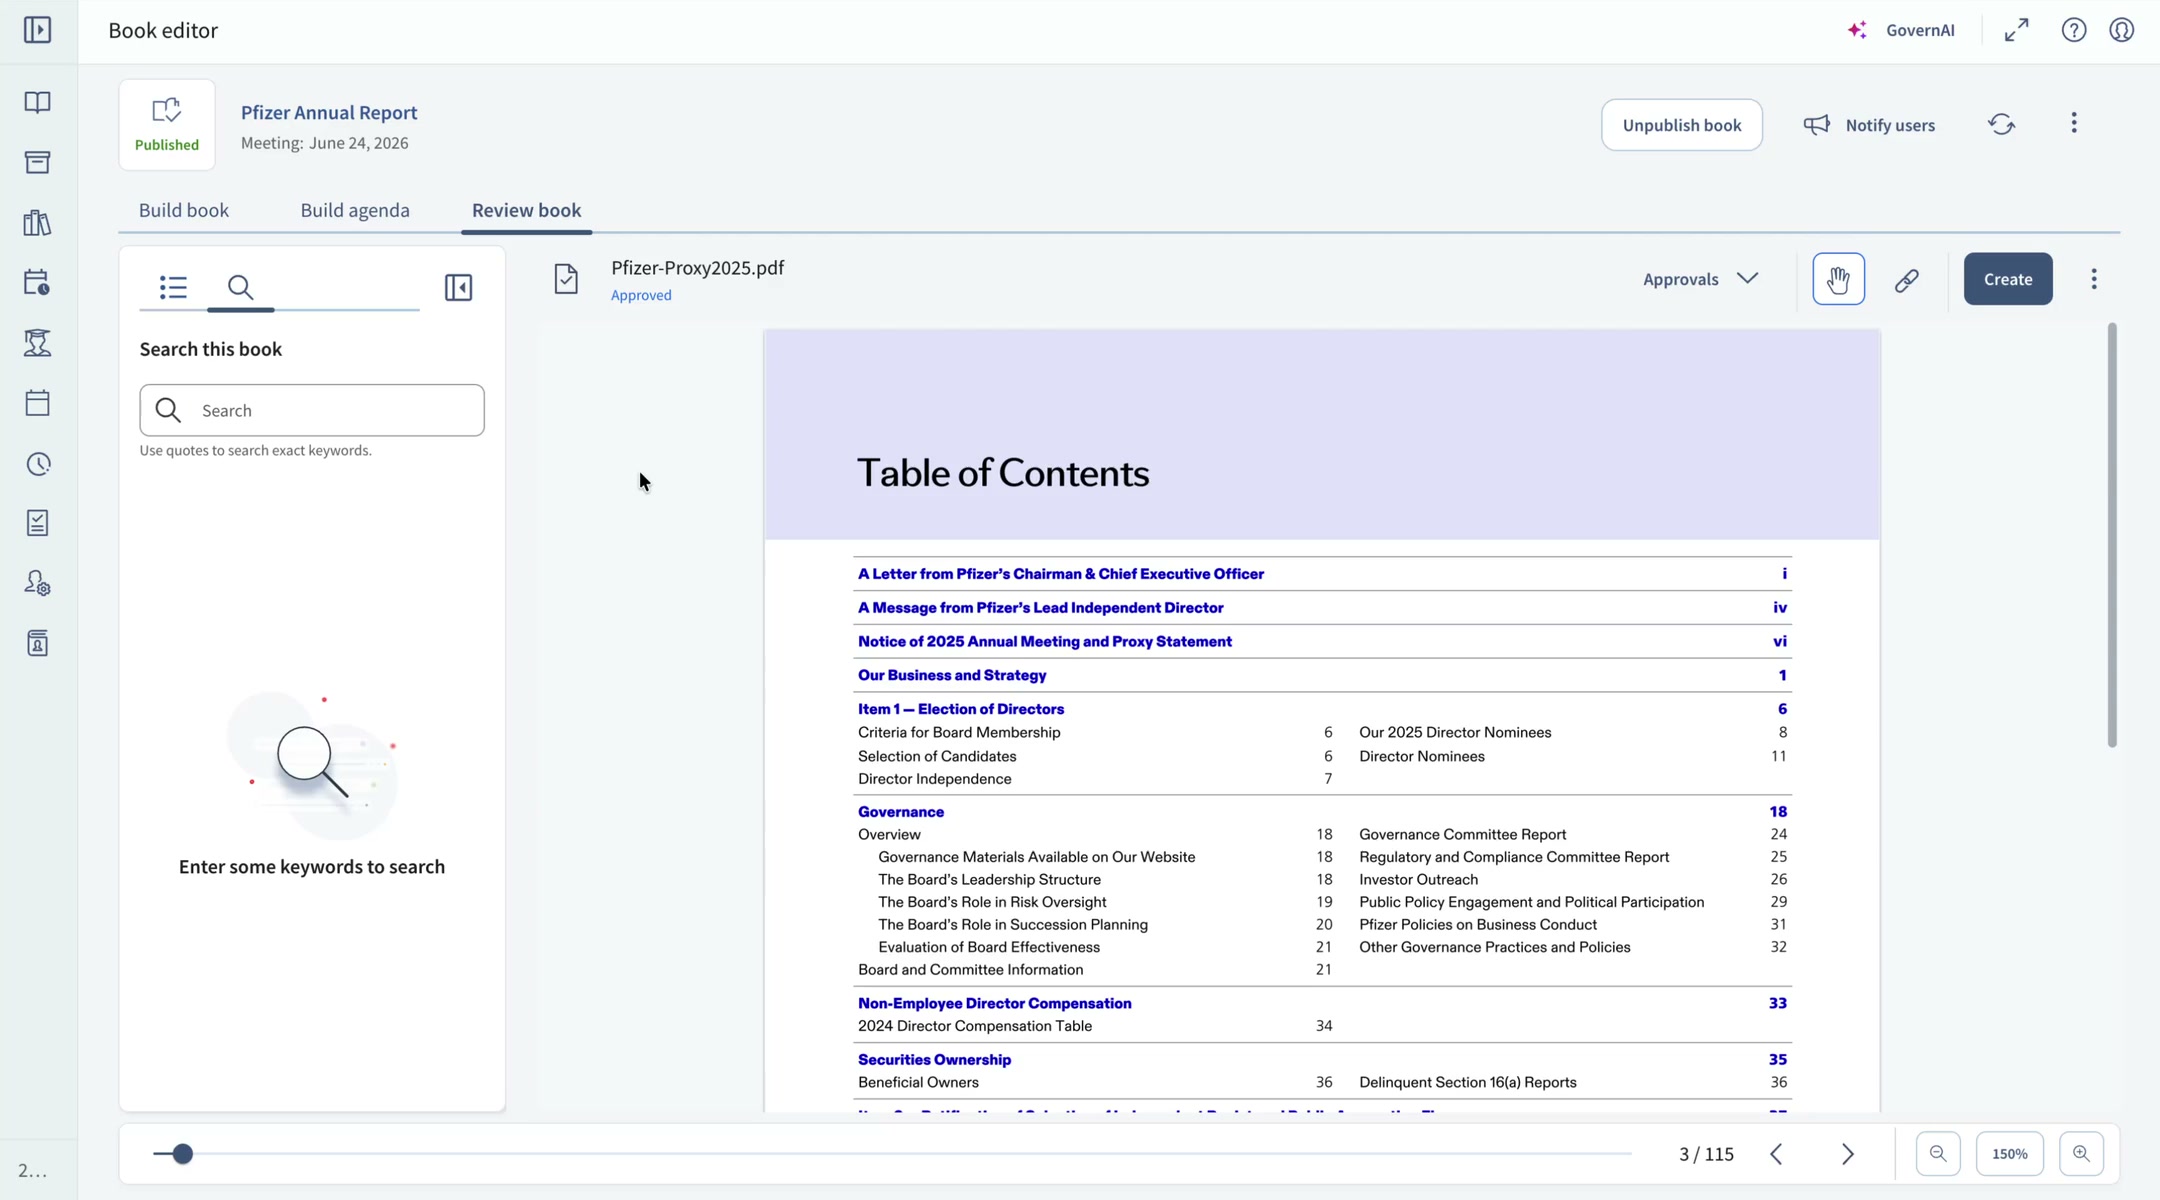Click 'Our 2025 Director Nominees' entry
The image size is (2160, 1200).
[x=1455, y=733]
